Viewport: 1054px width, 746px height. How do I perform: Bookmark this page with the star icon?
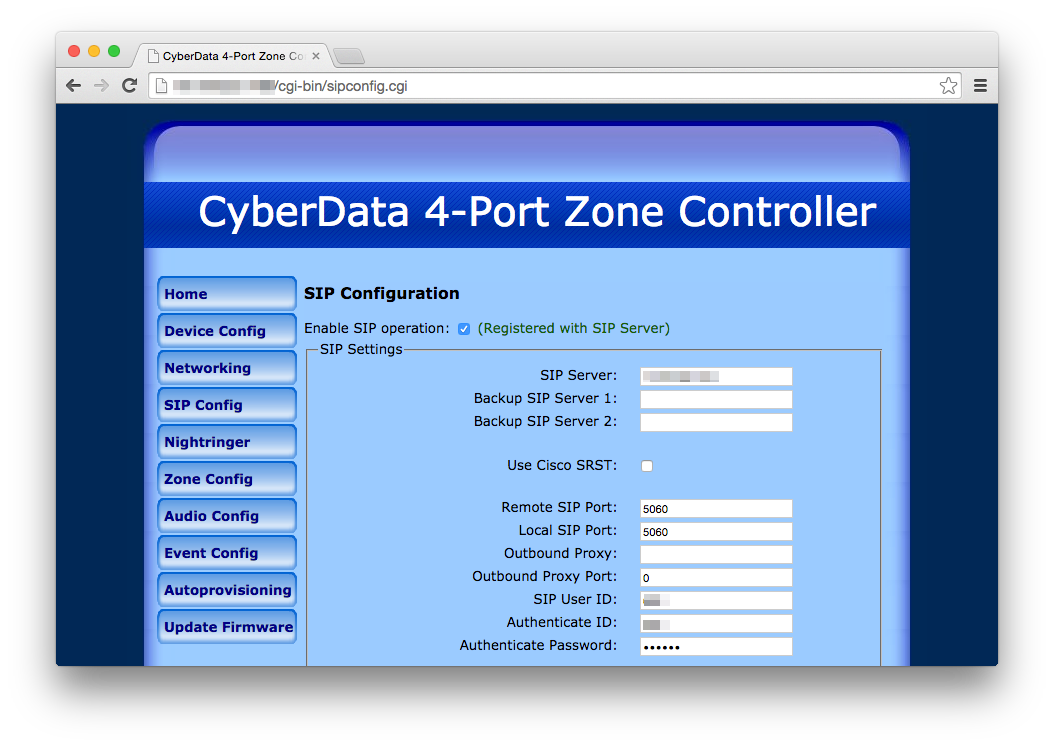coord(947,86)
